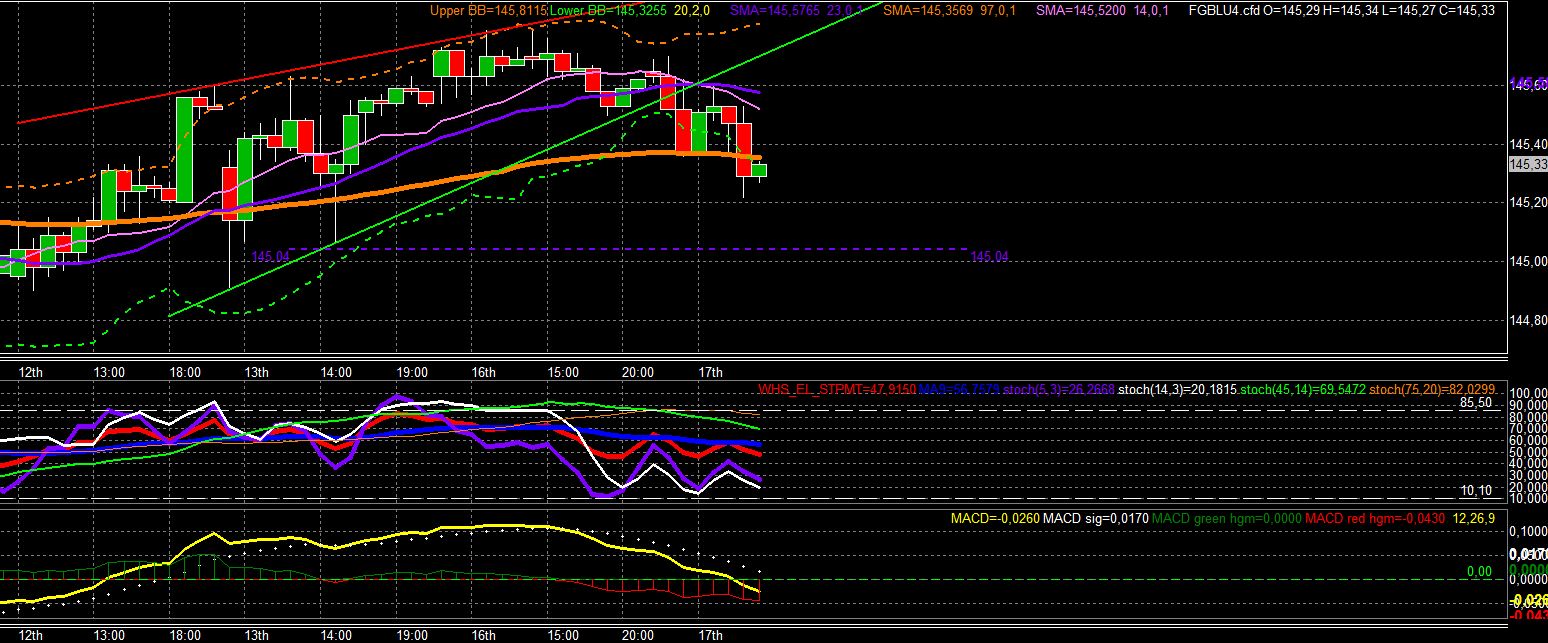Click the MACD parameters 12,26,9 label
This screenshot has width=1548, height=643.
point(1476,518)
